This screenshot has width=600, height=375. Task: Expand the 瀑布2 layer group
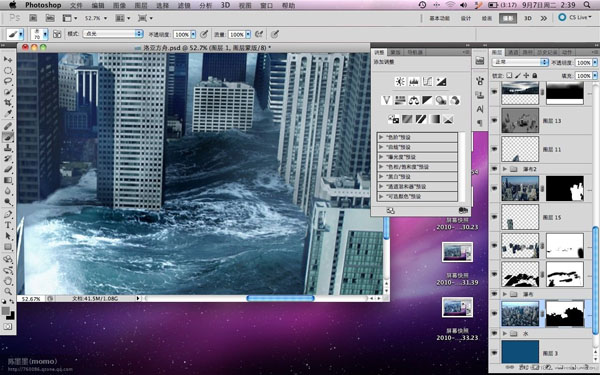(505, 169)
